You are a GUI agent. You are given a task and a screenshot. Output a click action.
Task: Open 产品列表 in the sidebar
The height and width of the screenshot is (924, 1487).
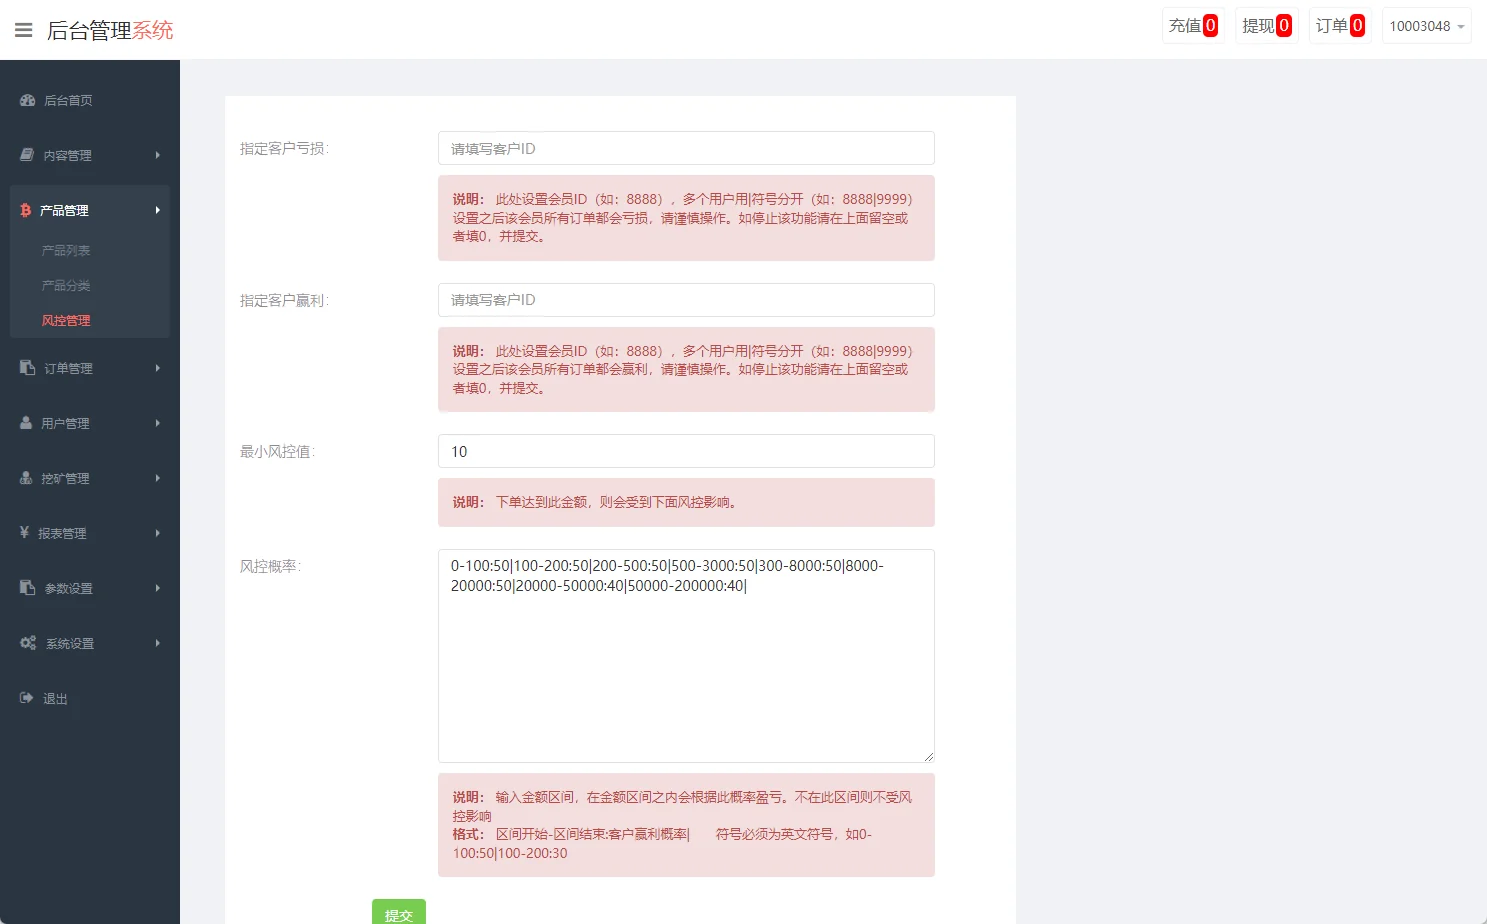point(66,250)
